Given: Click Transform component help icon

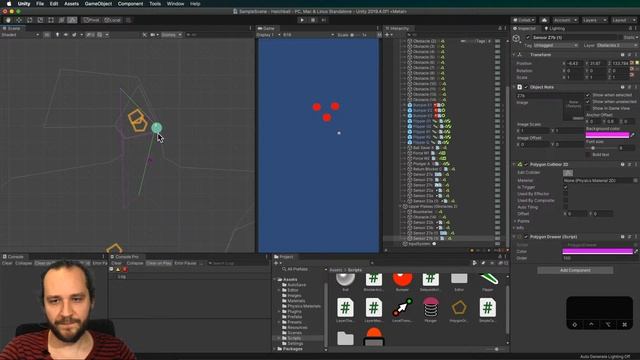Looking at the screenshot, I should [x=622, y=55].
